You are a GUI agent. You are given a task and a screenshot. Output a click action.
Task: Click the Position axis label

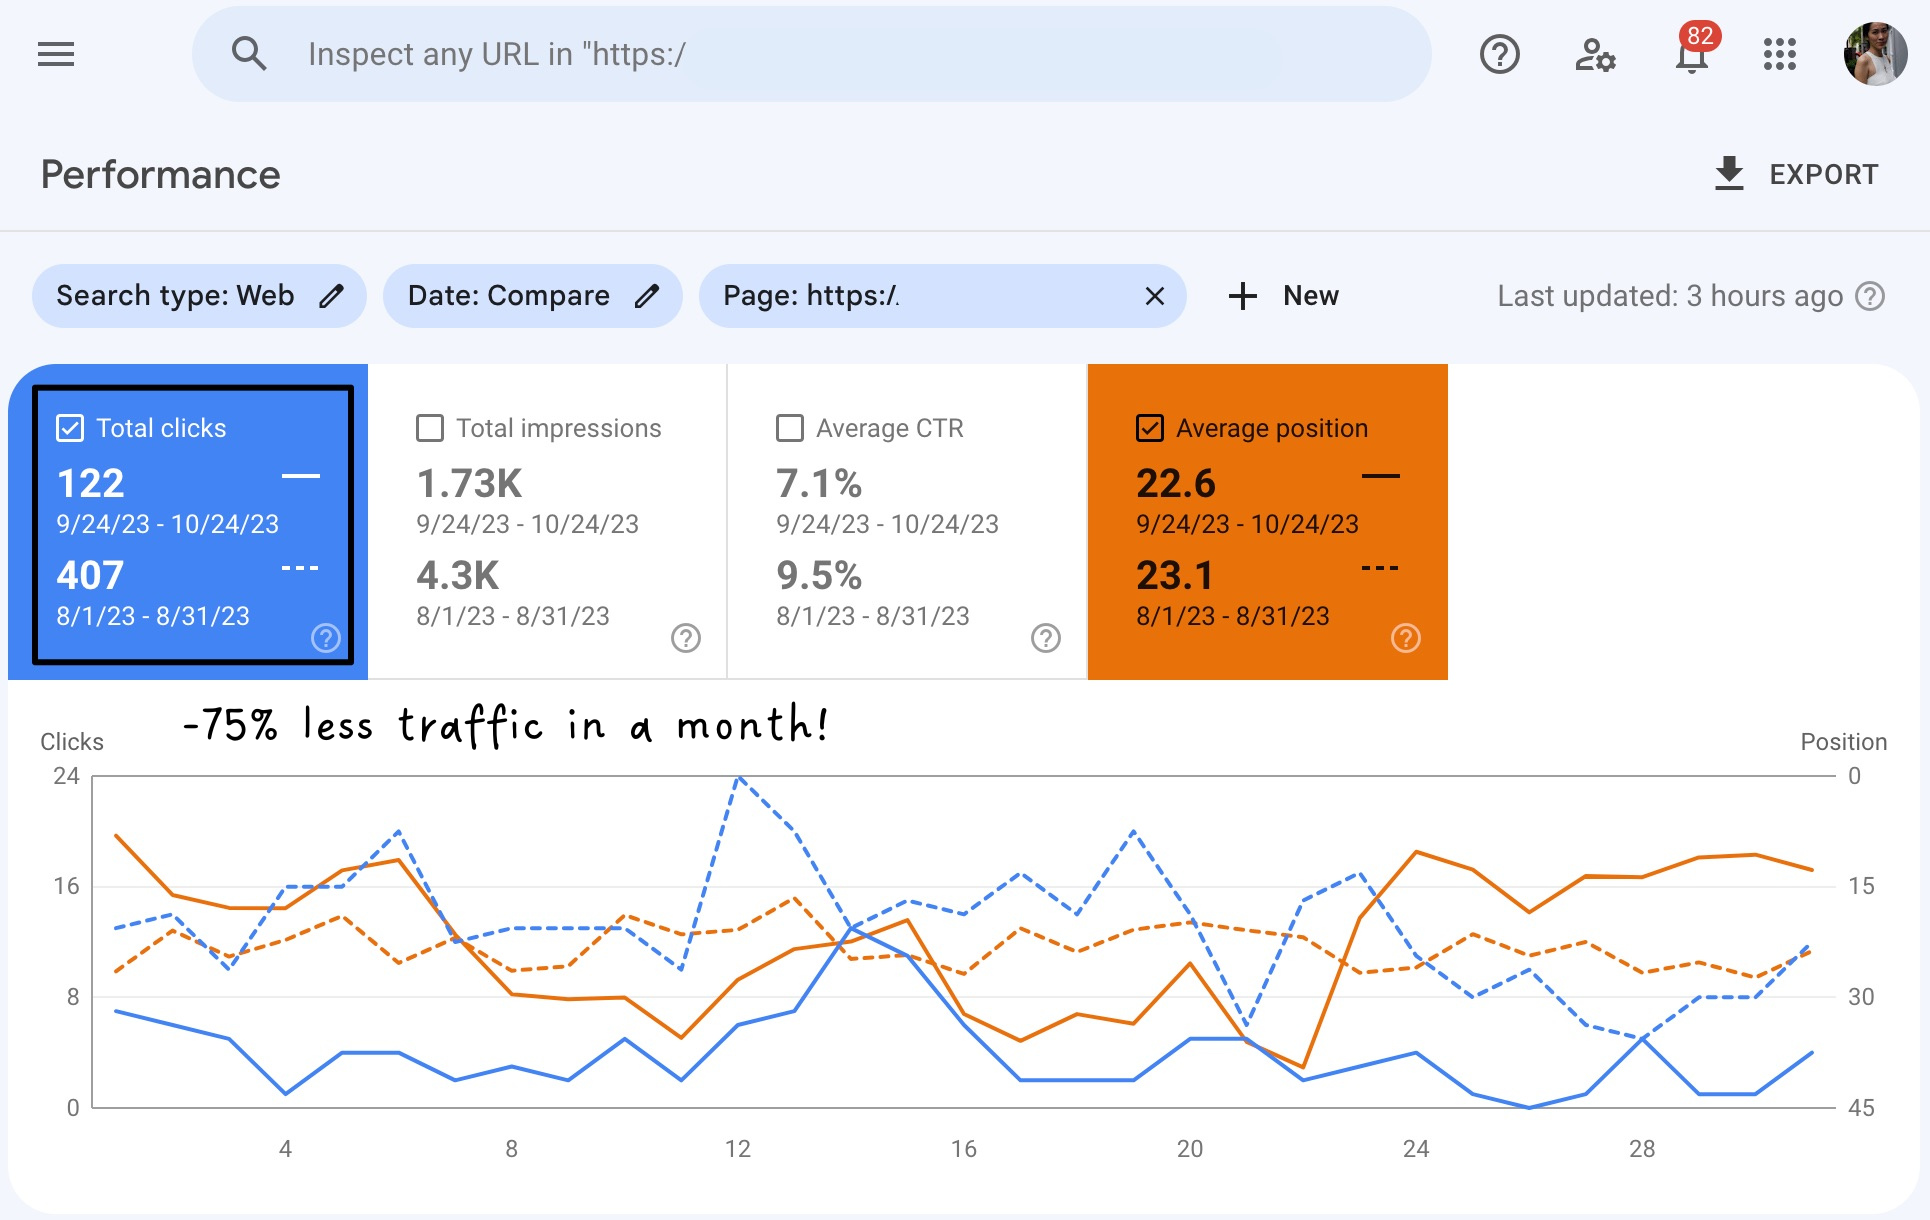[1844, 742]
